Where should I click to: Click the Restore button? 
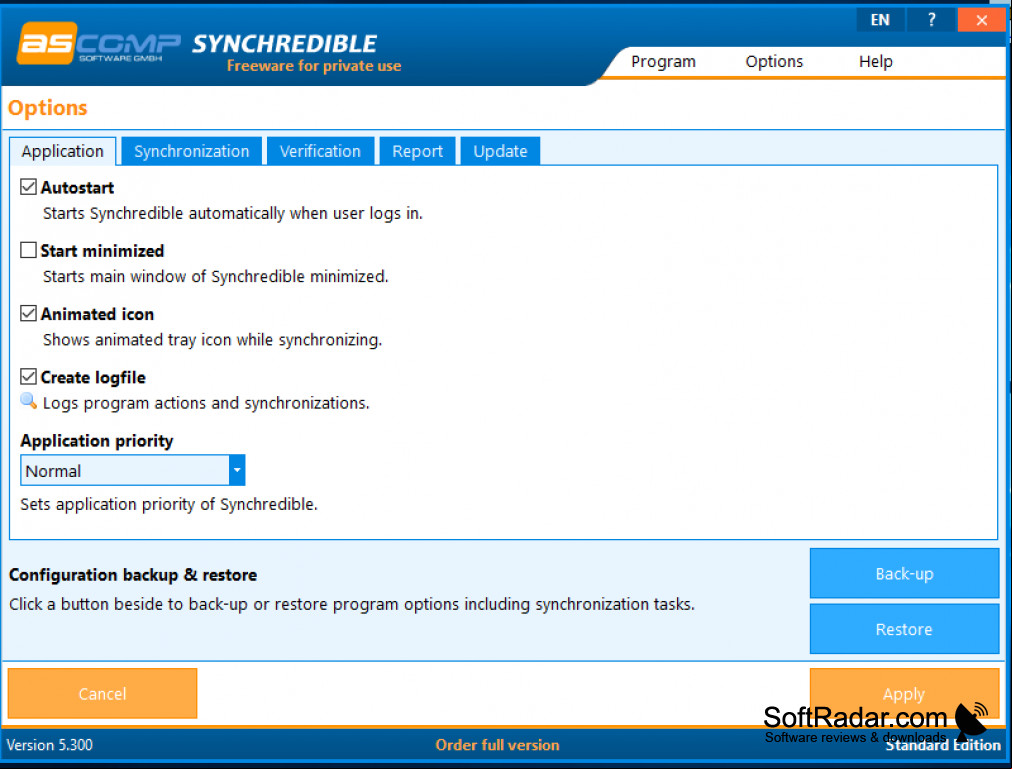pos(904,629)
